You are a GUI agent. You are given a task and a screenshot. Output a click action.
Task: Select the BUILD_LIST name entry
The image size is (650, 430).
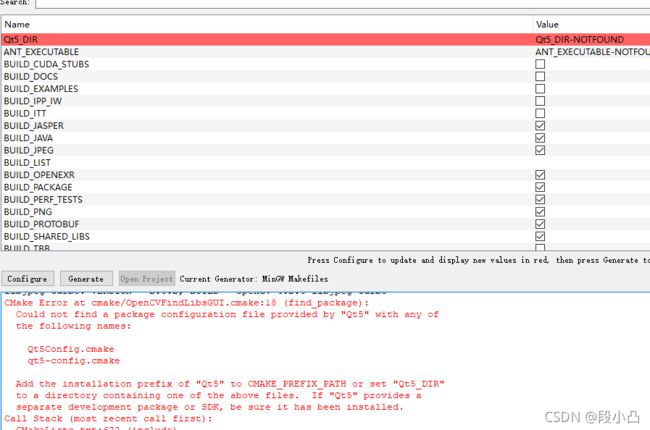27,163
